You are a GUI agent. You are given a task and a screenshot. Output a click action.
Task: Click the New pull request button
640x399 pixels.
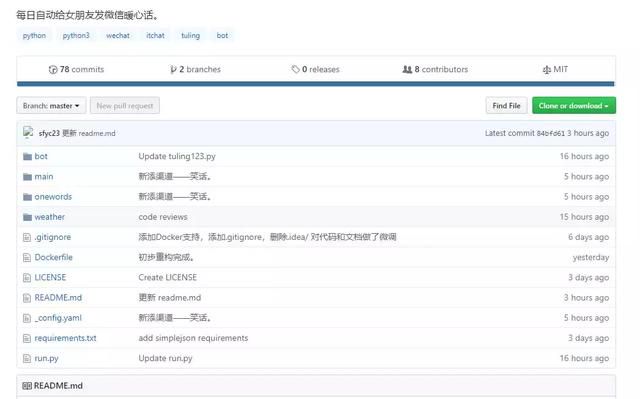click(124, 106)
